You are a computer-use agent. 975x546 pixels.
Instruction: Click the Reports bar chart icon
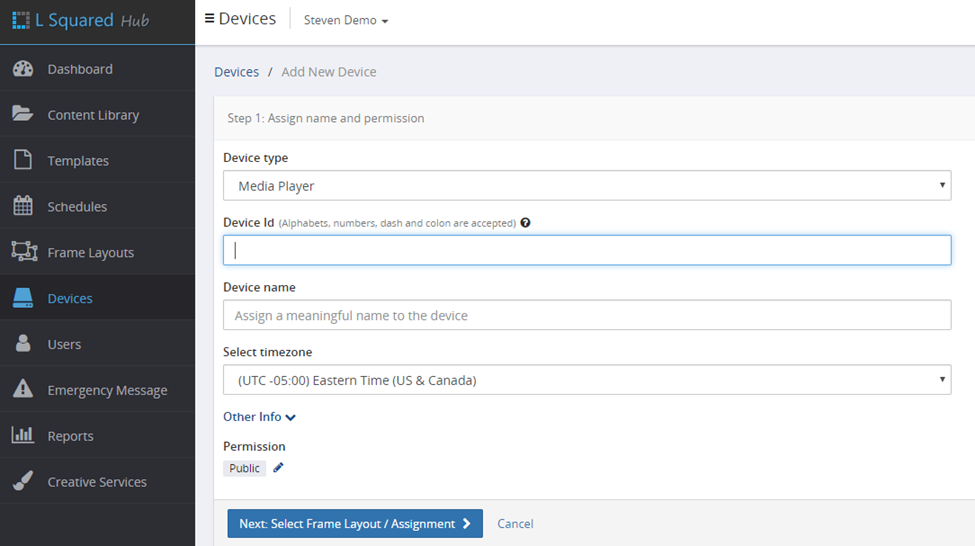click(22, 436)
